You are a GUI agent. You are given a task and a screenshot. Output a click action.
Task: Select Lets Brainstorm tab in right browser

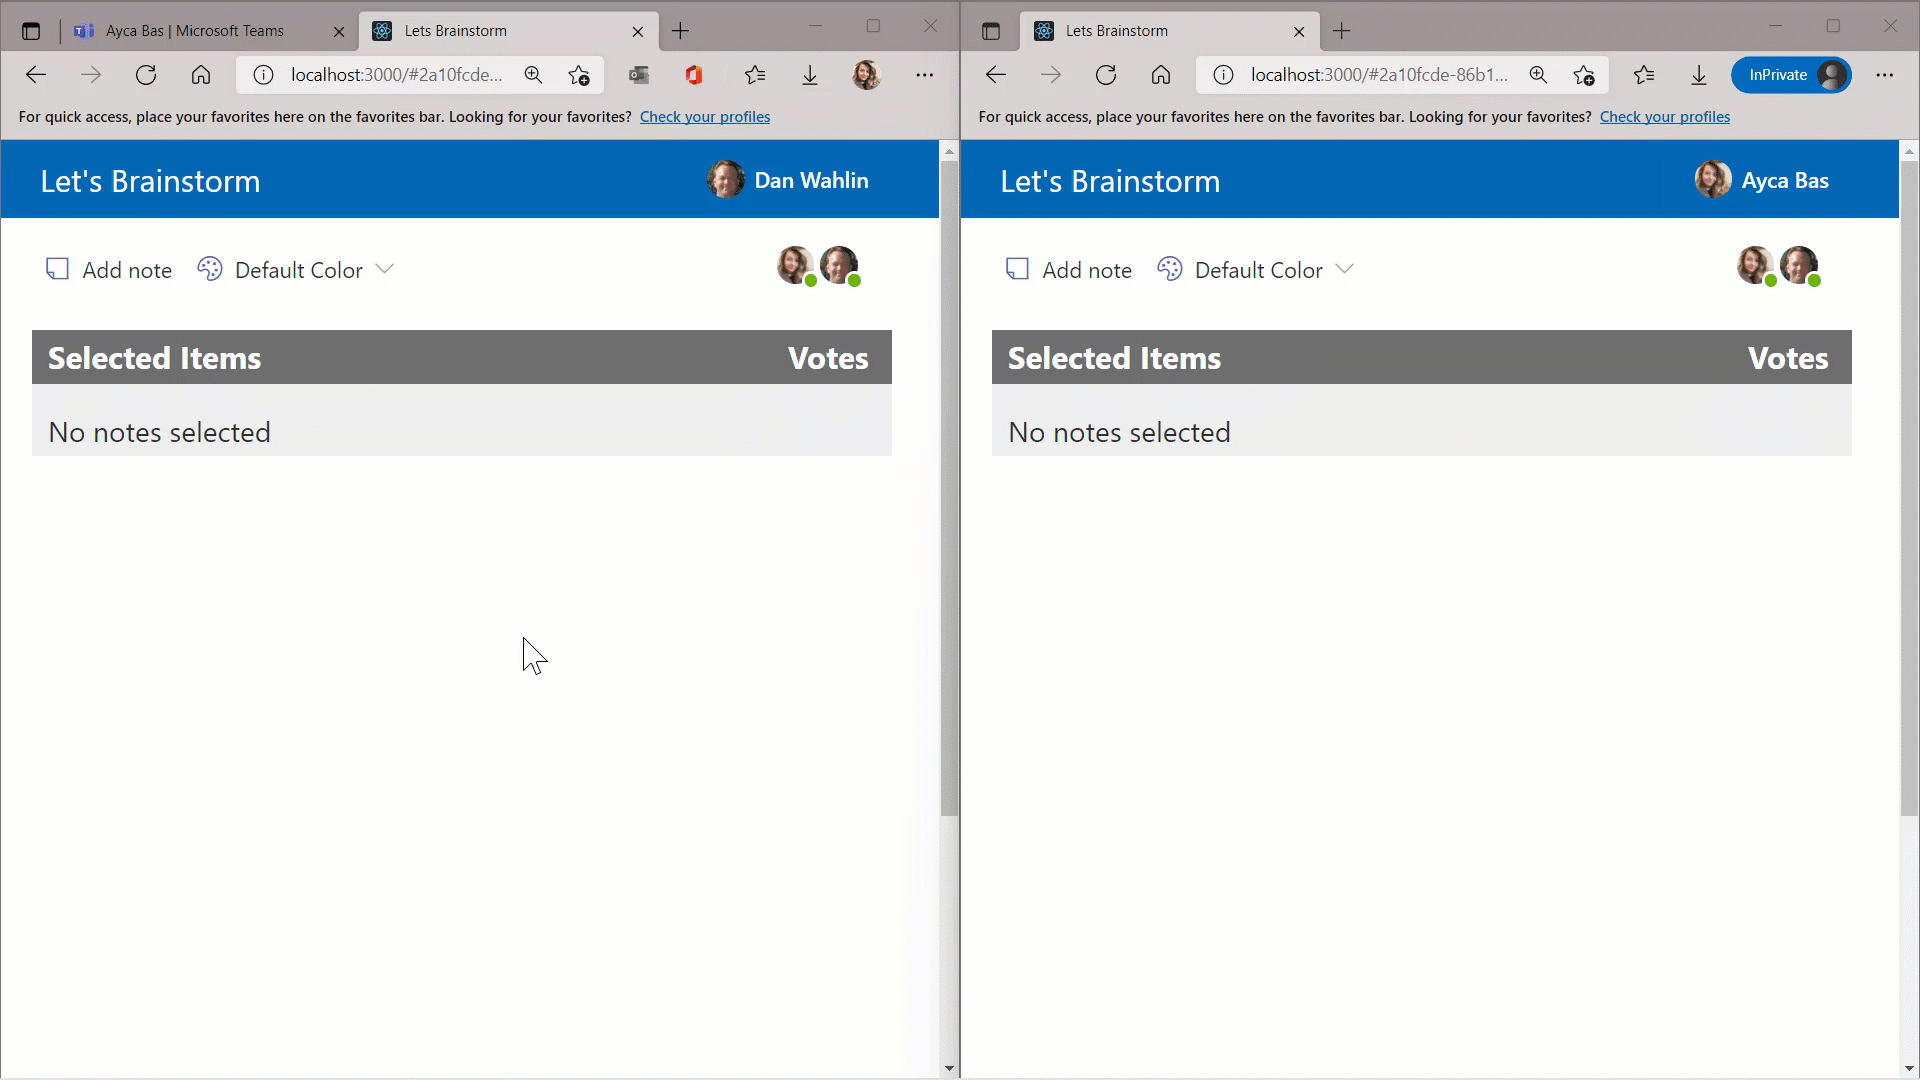pos(1116,31)
